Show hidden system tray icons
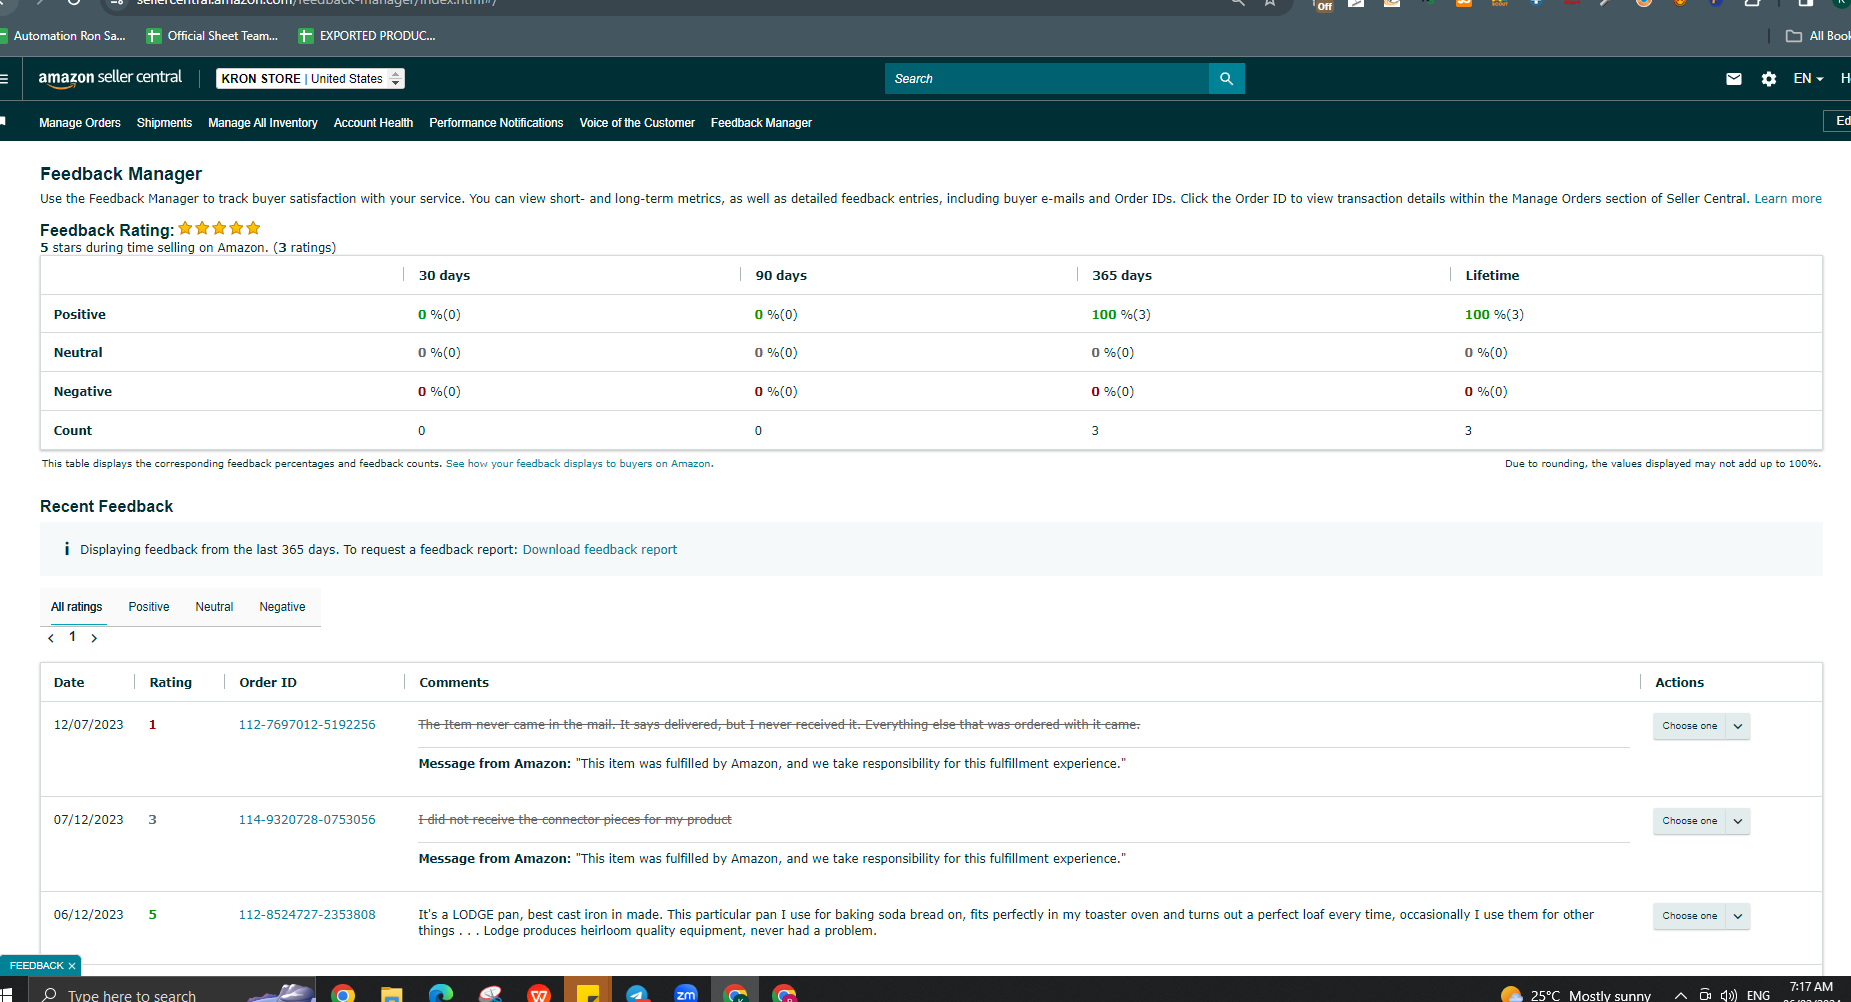Viewport: 1851px width, 1002px height. coord(1681,995)
